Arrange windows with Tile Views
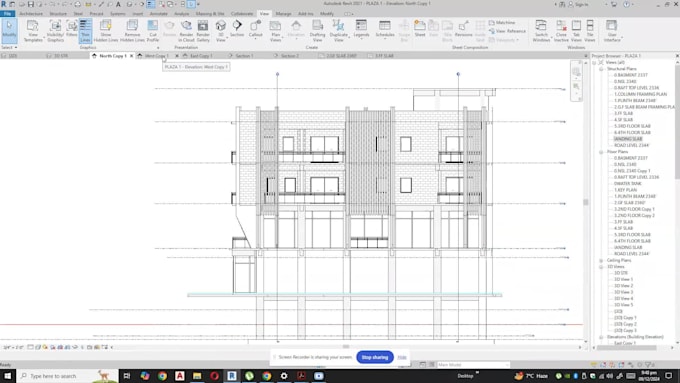Viewport: 680px width, 383px height. coord(590,31)
